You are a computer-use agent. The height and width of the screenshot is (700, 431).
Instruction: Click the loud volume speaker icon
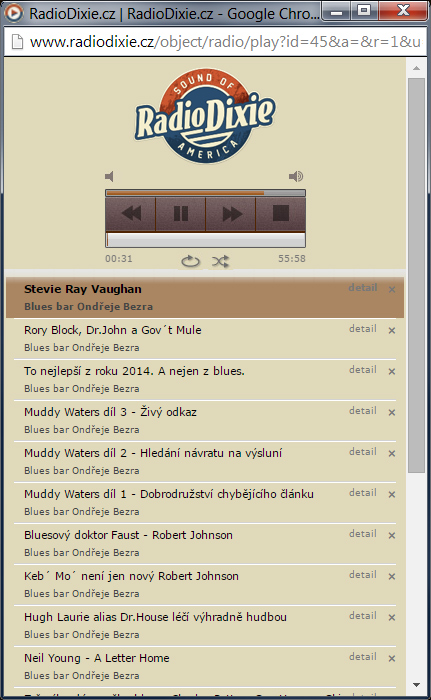tap(296, 176)
